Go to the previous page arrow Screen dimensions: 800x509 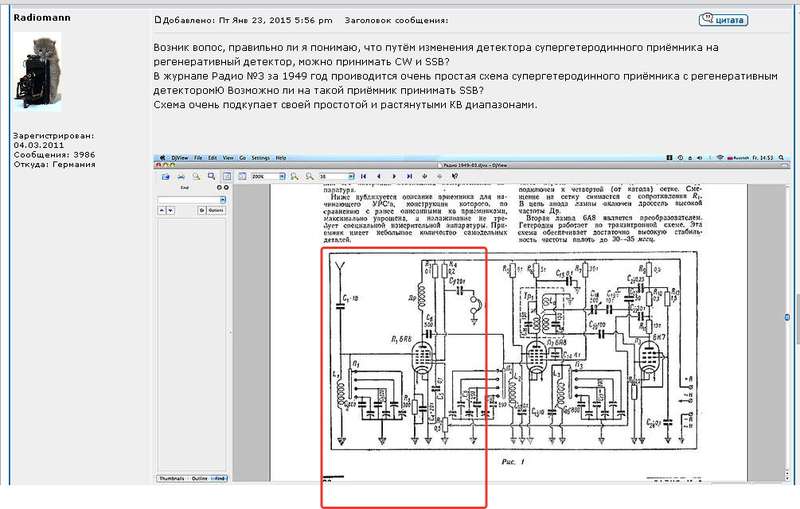point(376,176)
